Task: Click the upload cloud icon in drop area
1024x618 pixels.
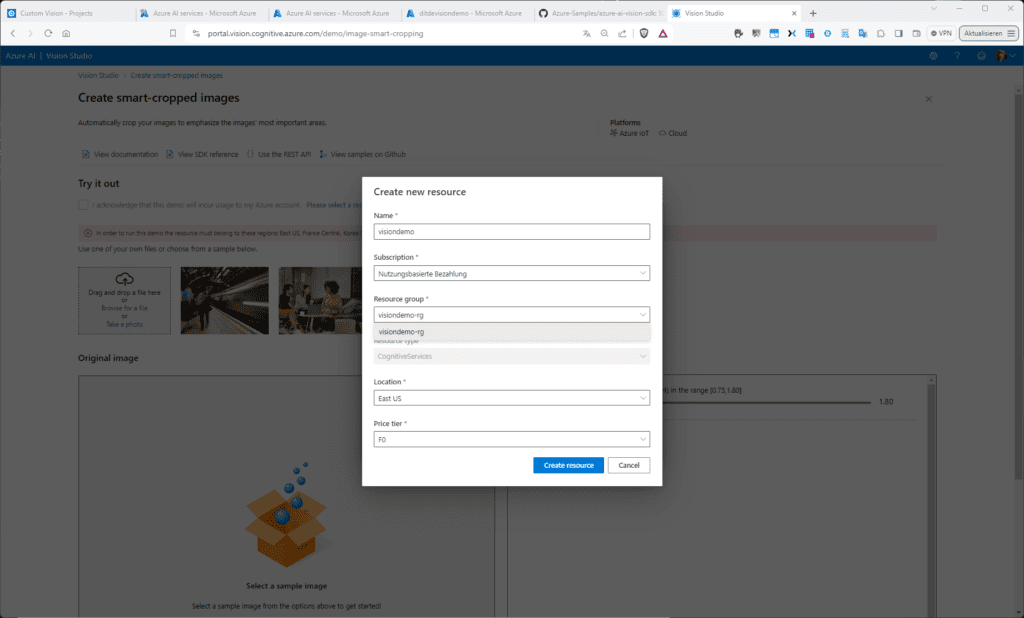Action: coord(124,279)
